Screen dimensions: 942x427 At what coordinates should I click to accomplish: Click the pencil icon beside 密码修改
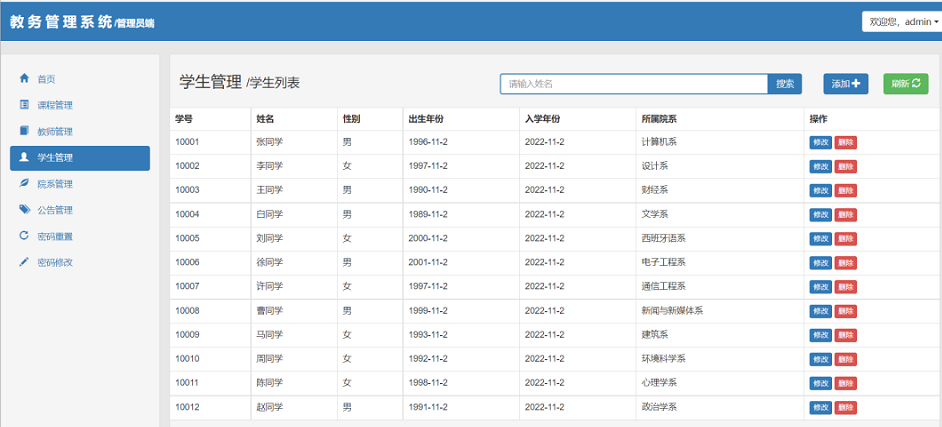coord(24,262)
